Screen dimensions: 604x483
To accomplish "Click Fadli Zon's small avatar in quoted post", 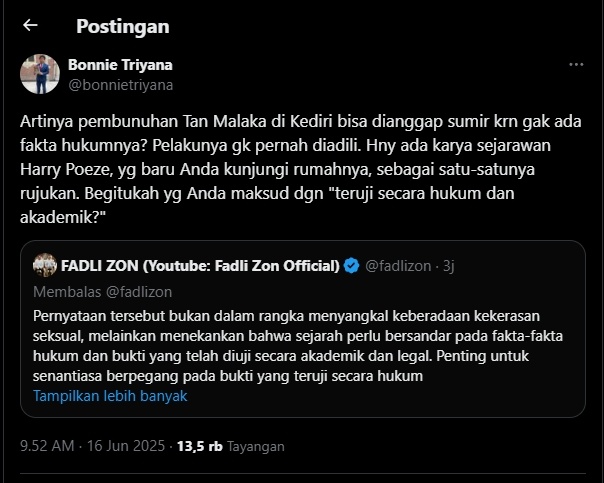I will coord(44,266).
